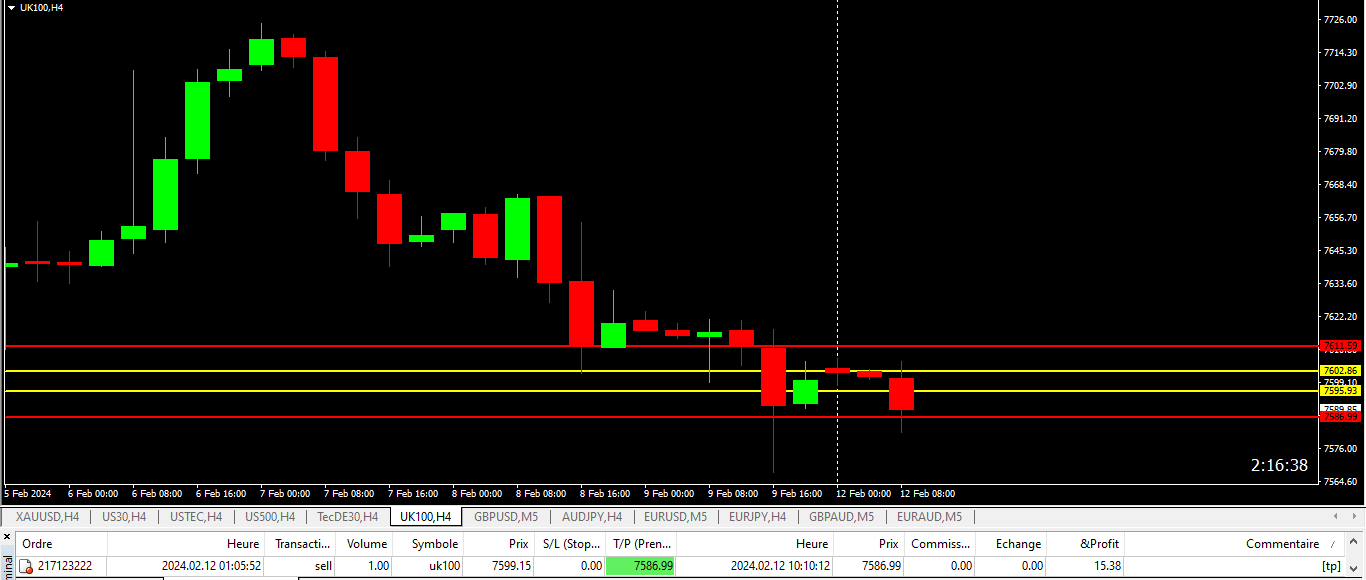Switch to the XAUUSD,H4 chart tab

(47, 517)
